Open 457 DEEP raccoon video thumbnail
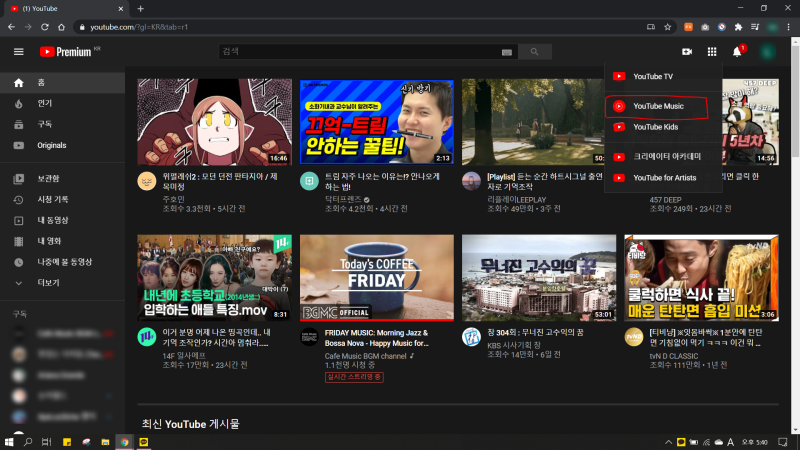 (x=751, y=121)
